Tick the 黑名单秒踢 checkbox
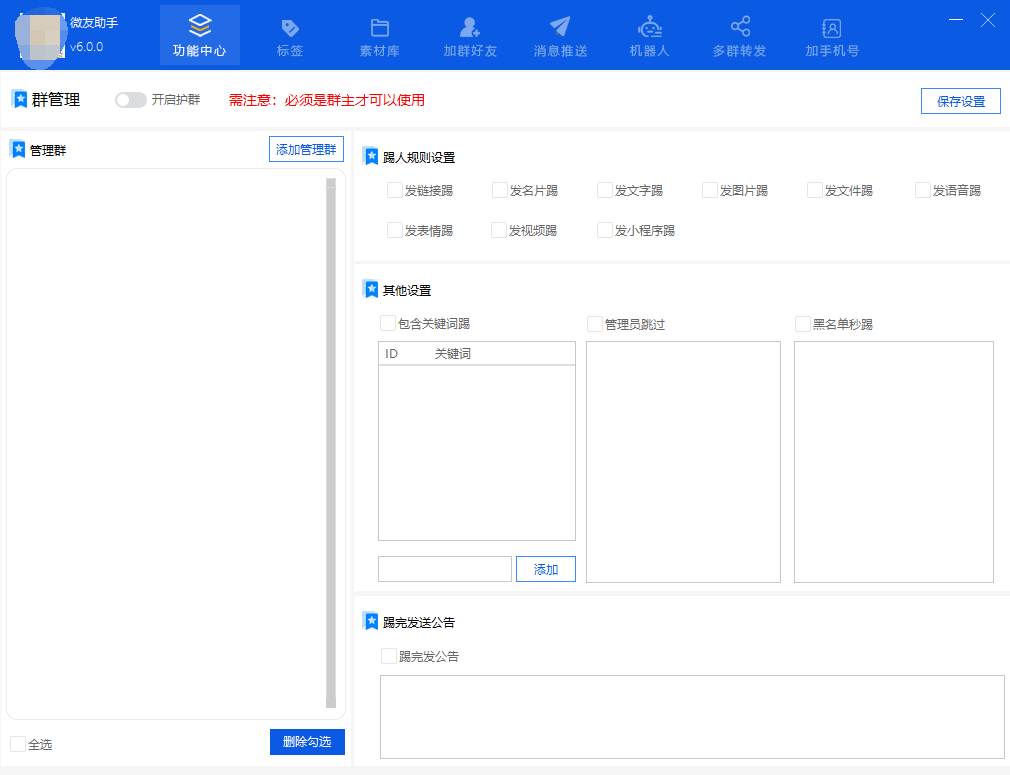This screenshot has width=1010, height=775. (x=803, y=324)
